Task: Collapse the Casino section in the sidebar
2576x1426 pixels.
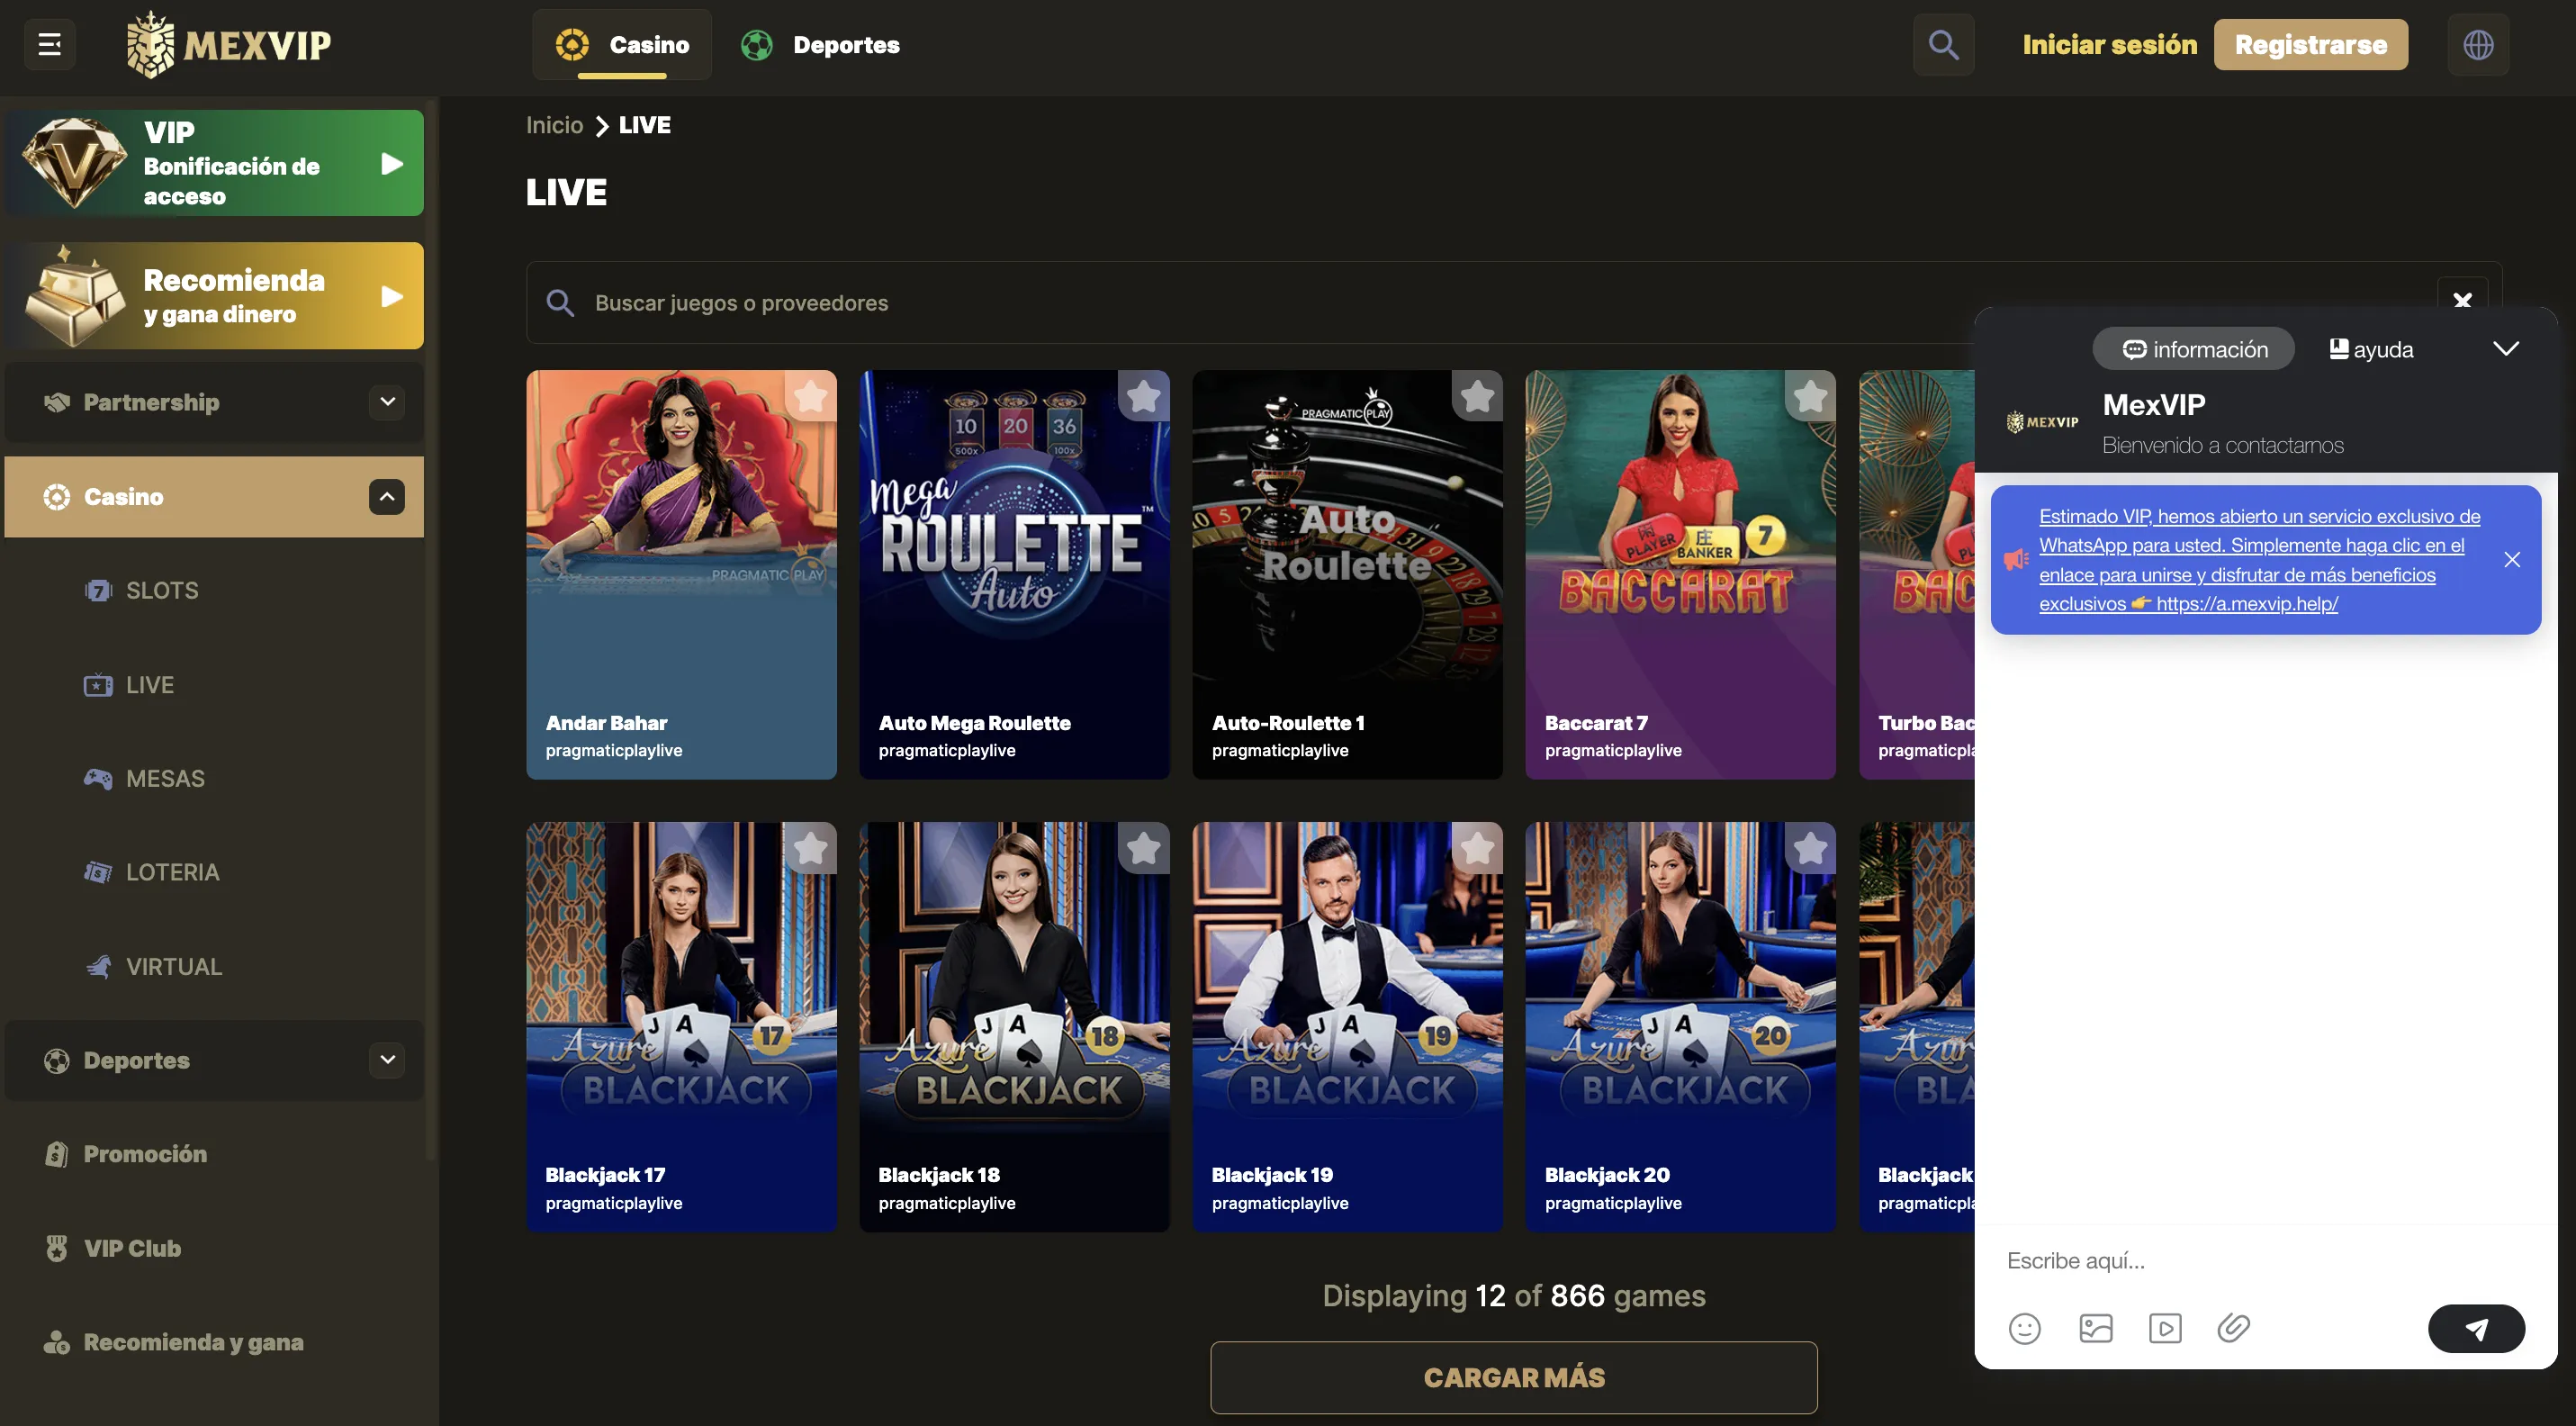Action: click(x=386, y=496)
